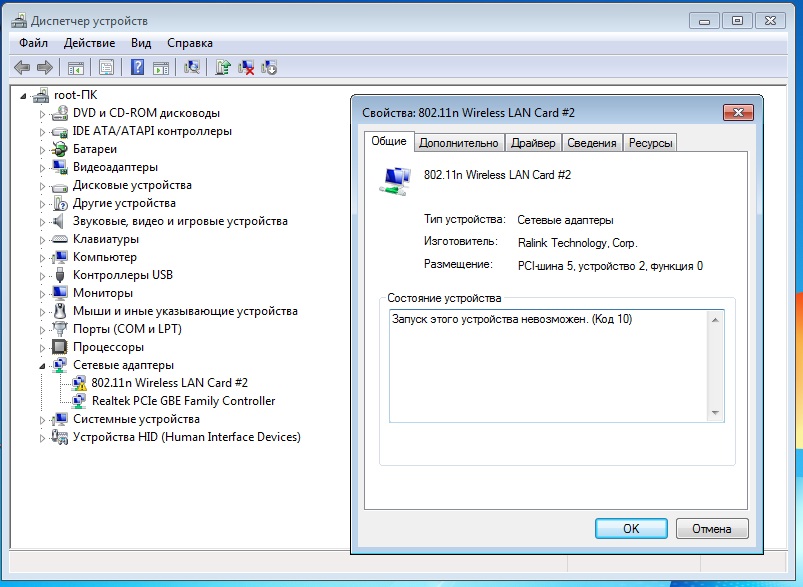Click the Back arrow in the toolbar
803x587 pixels.
[22, 68]
